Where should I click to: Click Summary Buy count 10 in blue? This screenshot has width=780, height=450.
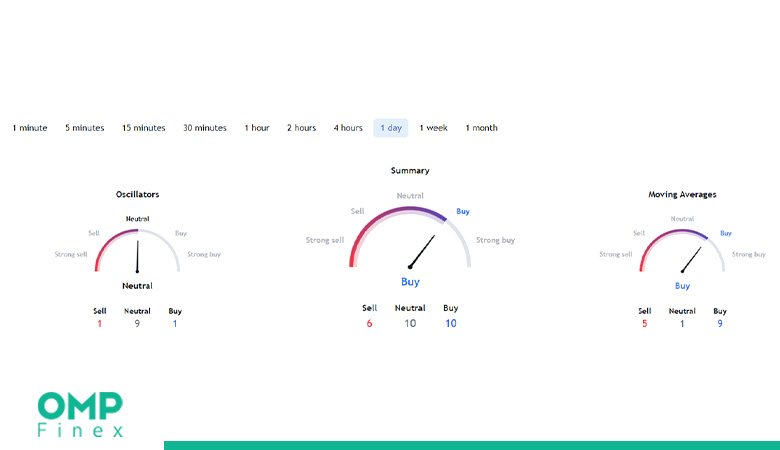[x=451, y=324]
